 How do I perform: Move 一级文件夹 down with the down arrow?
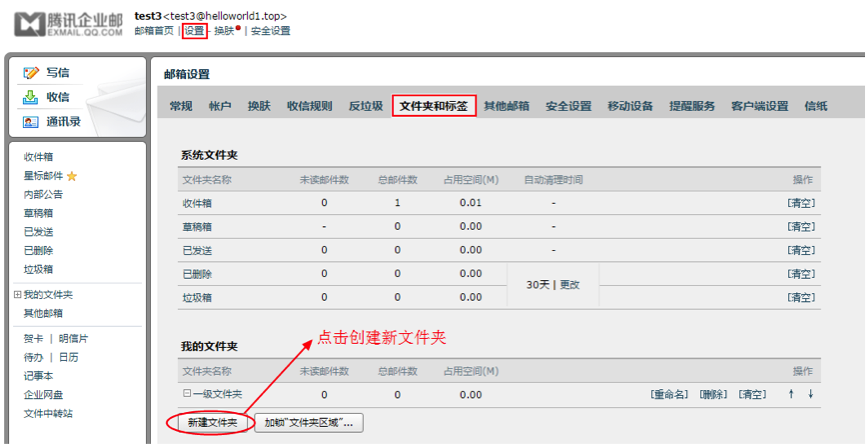coord(811,394)
